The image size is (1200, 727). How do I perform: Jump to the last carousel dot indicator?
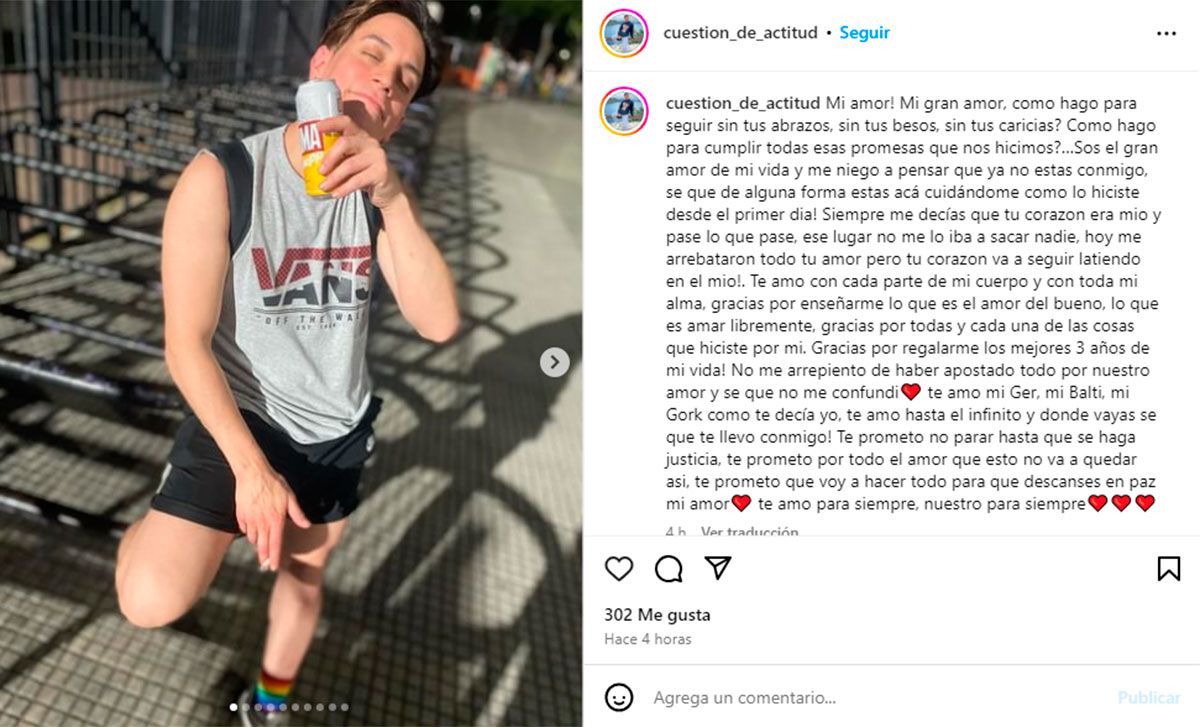coord(345,707)
